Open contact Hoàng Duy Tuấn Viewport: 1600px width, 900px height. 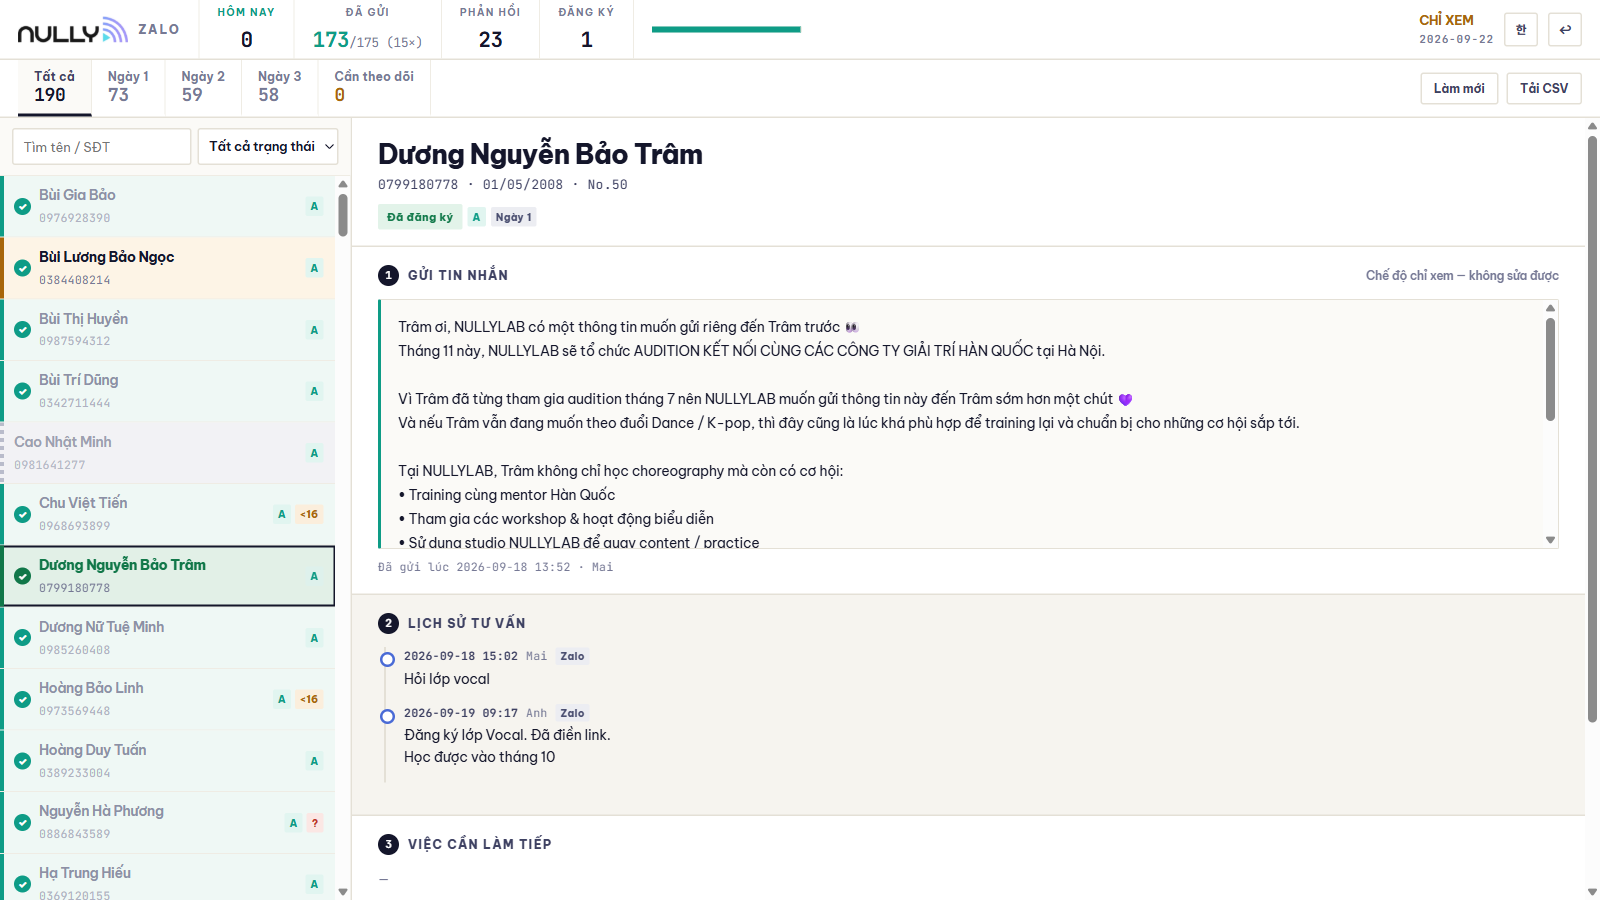tap(168, 761)
